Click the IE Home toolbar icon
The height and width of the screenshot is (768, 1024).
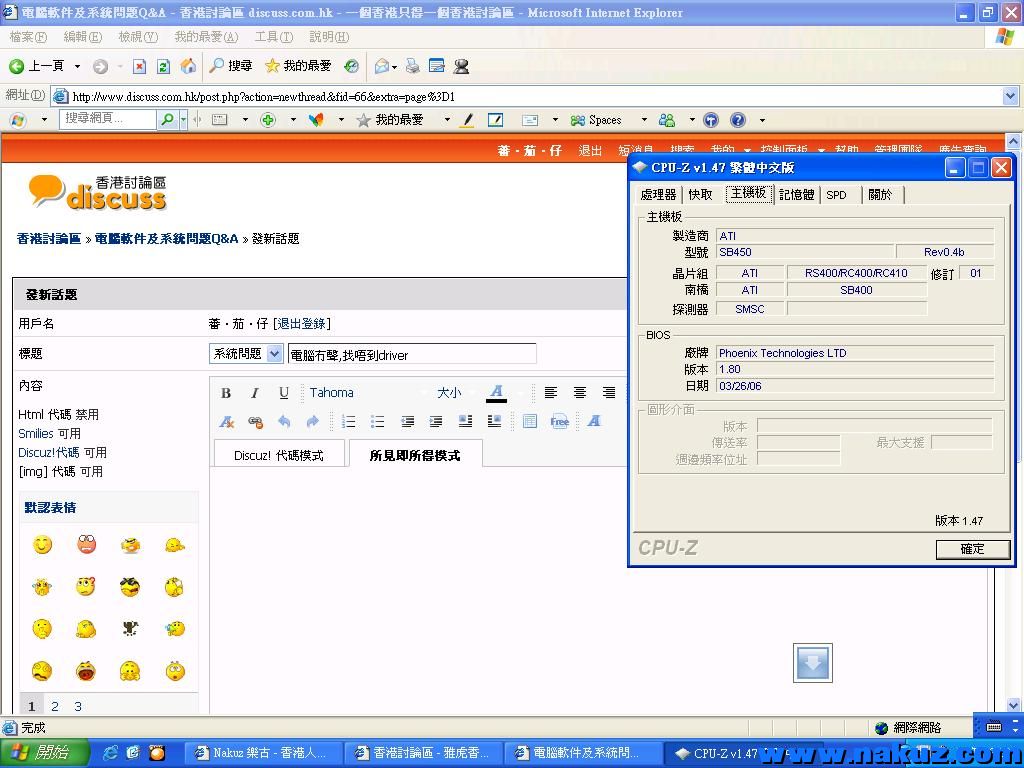coord(188,66)
